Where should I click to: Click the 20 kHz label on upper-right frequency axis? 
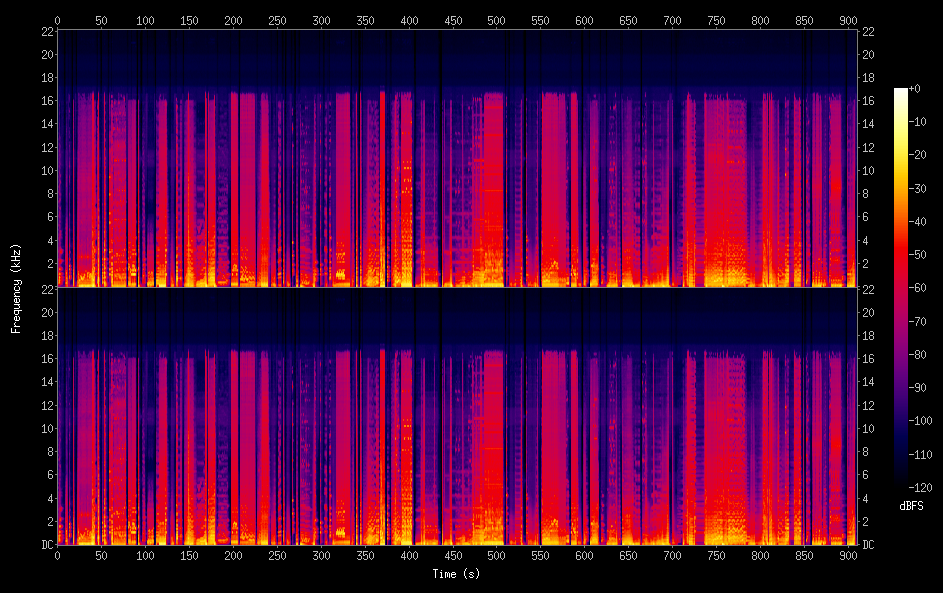869,54
